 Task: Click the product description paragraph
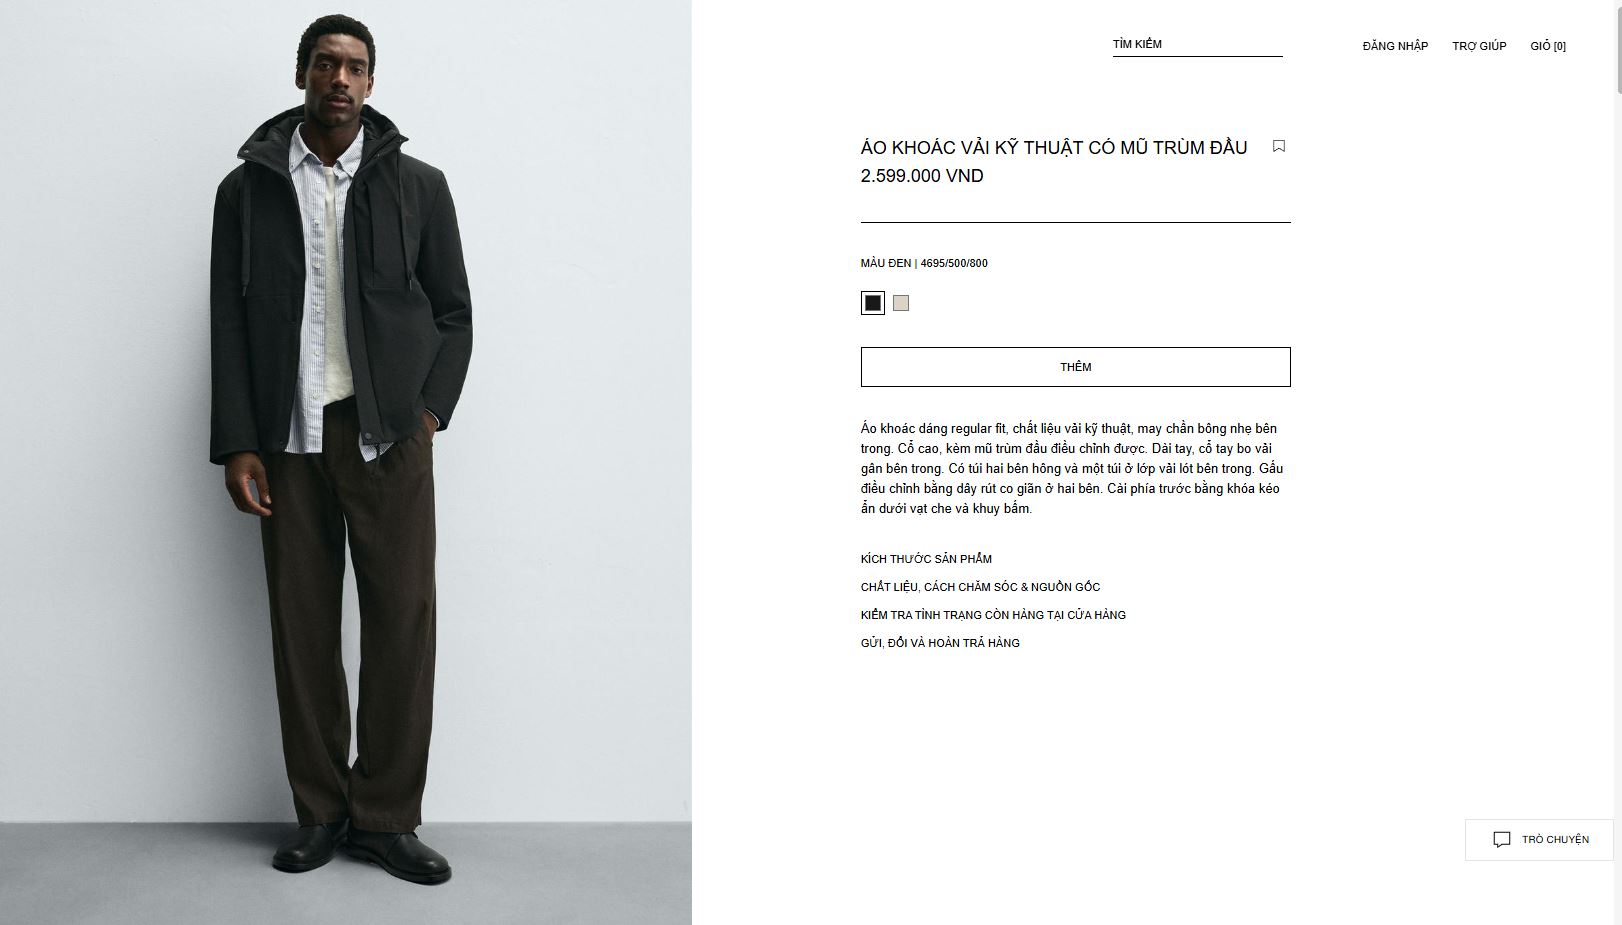[1072, 468]
